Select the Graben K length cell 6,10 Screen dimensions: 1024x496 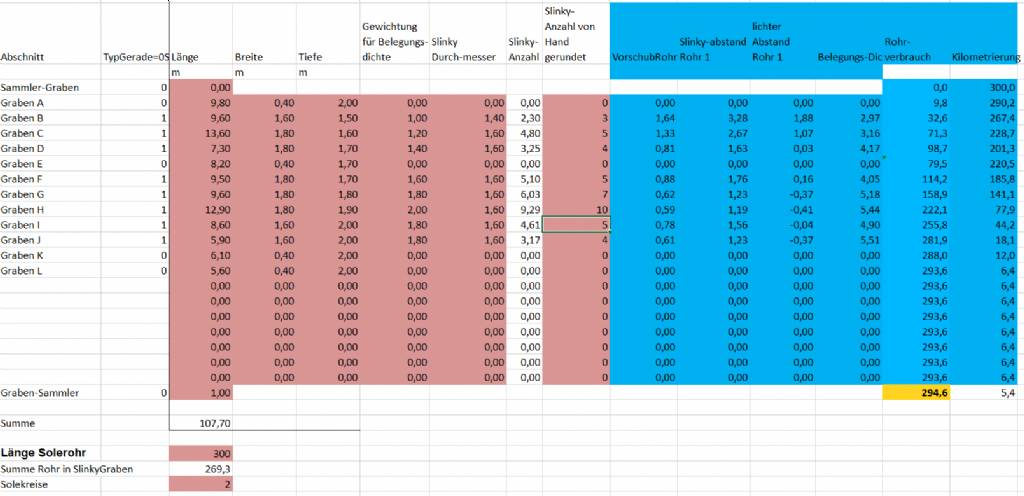[x=202, y=256]
